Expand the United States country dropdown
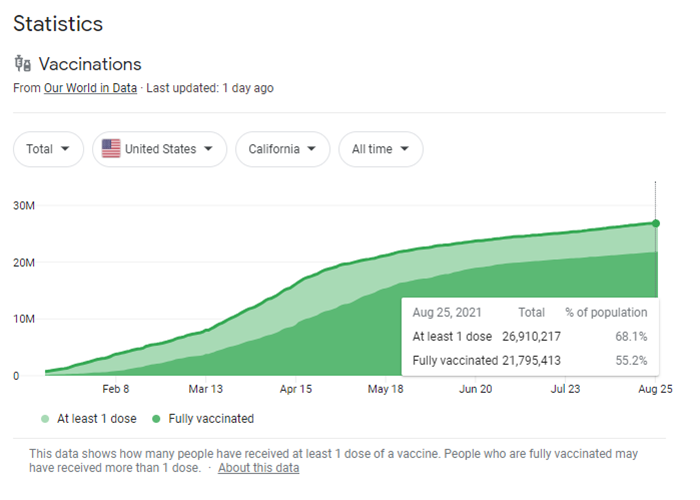Image resolution: width=700 pixels, height=500 pixels. click(x=160, y=149)
